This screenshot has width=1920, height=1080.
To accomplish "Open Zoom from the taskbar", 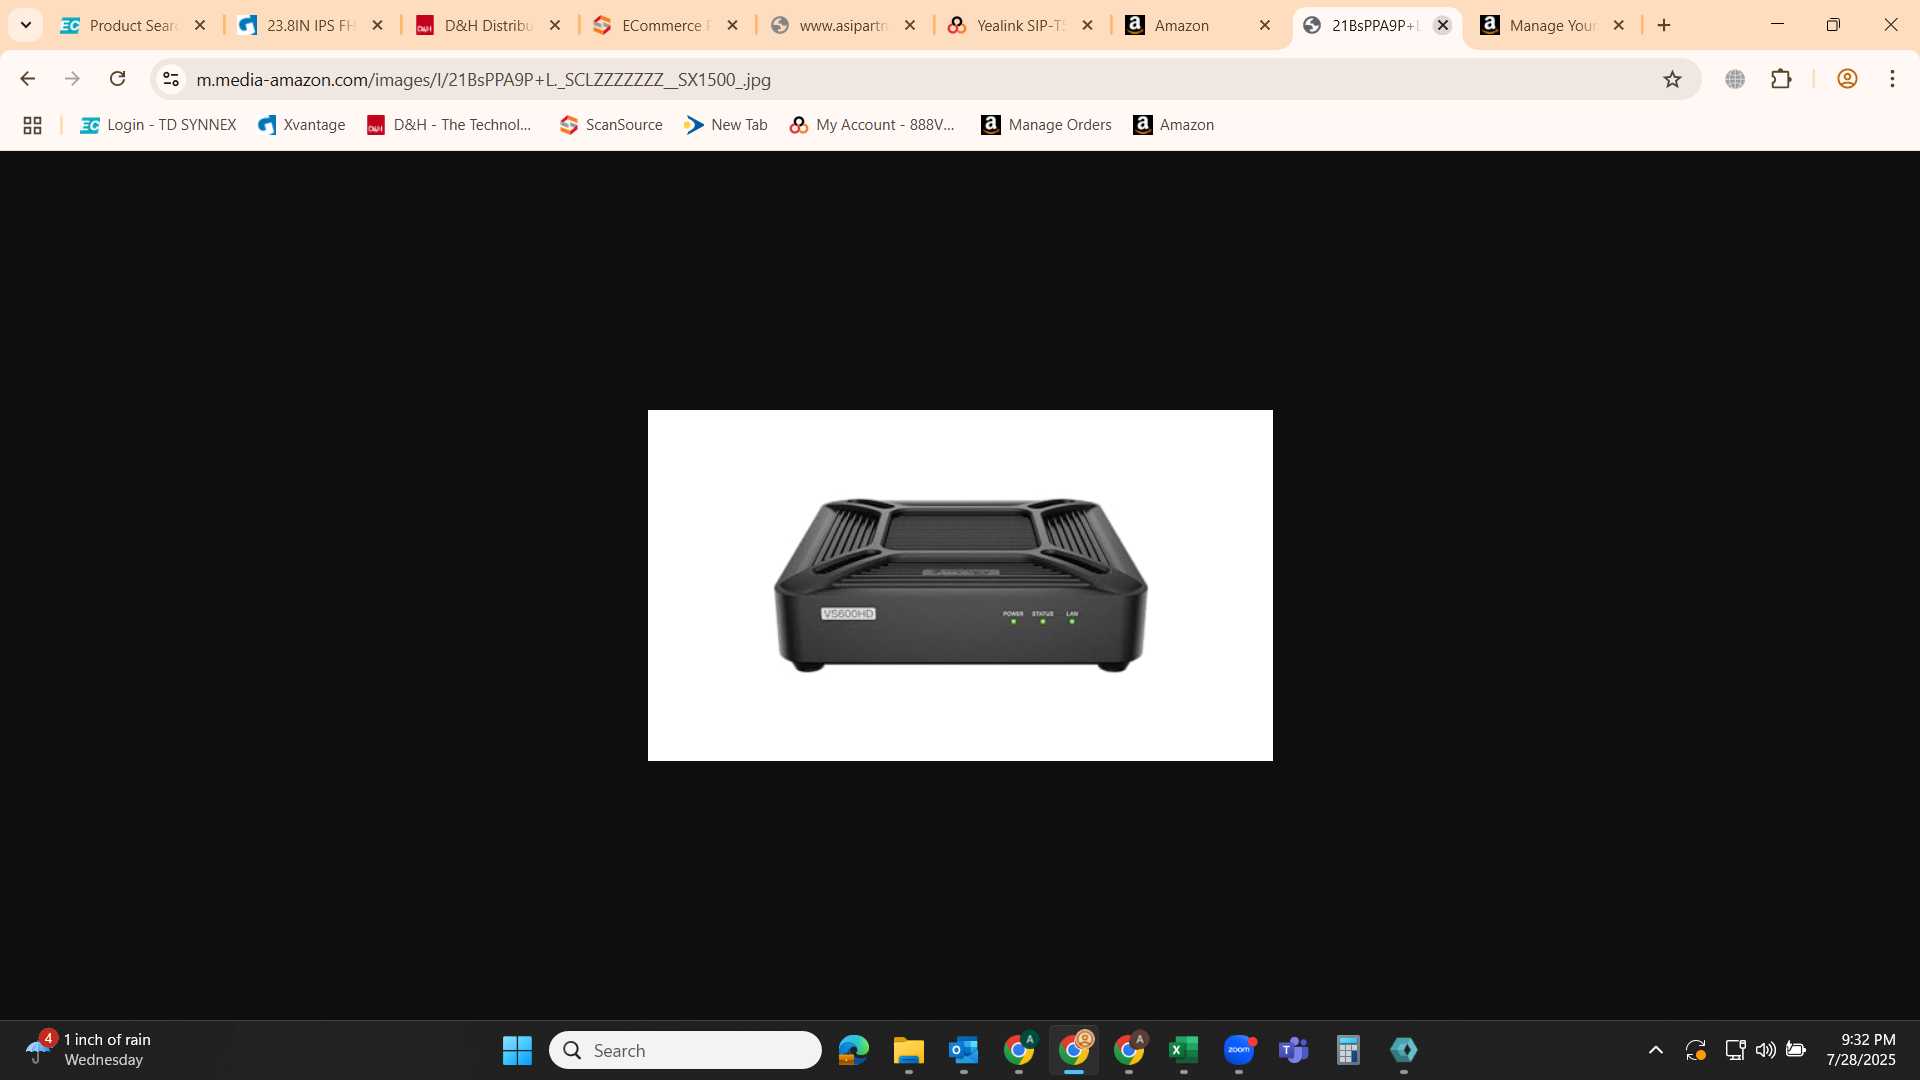I will tap(1239, 1050).
